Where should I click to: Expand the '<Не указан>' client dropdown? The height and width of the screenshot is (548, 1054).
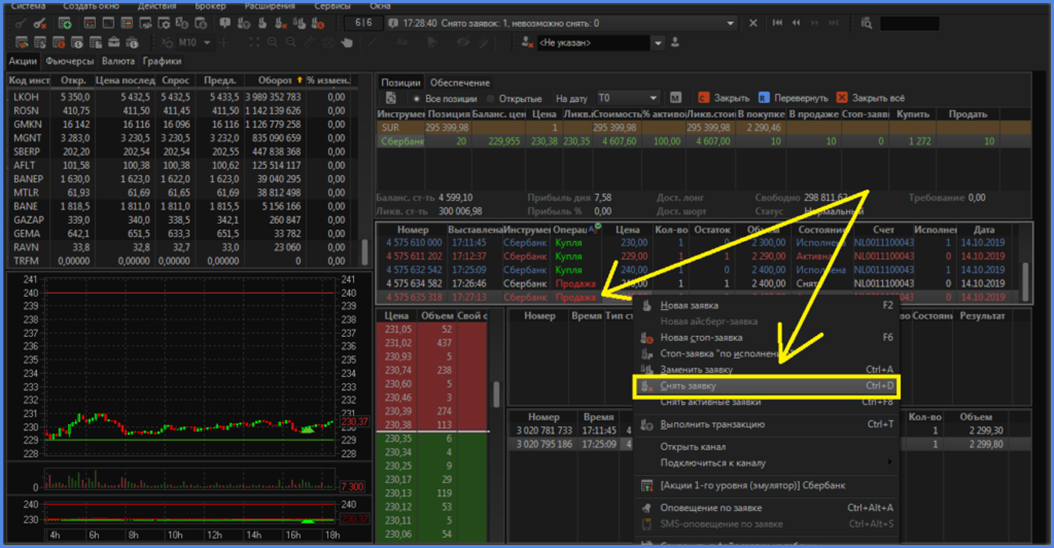pos(658,43)
